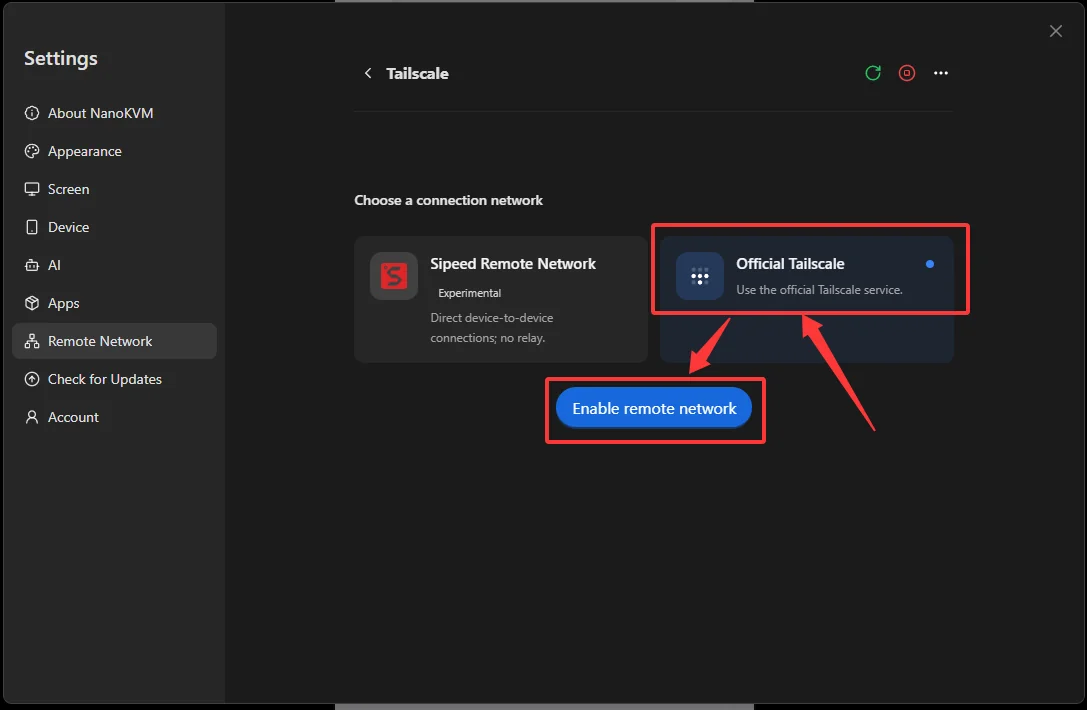The width and height of the screenshot is (1087, 710).
Task: Click the Device icon in sidebar
Action: [32, 227]
